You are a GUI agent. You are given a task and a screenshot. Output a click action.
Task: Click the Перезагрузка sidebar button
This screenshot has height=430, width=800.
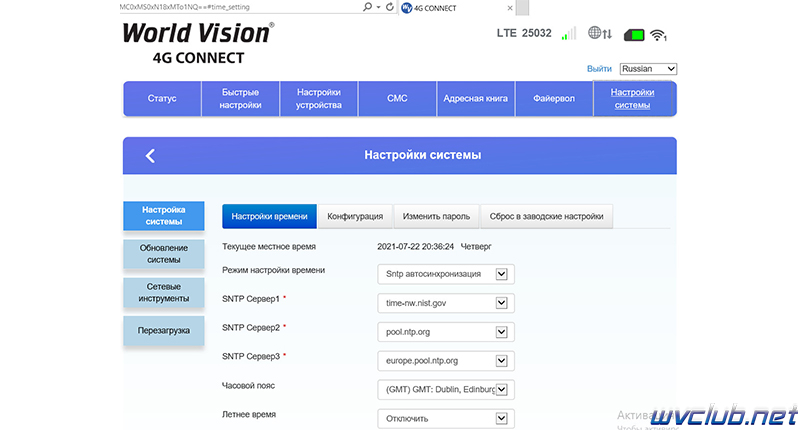pos(164,331)
